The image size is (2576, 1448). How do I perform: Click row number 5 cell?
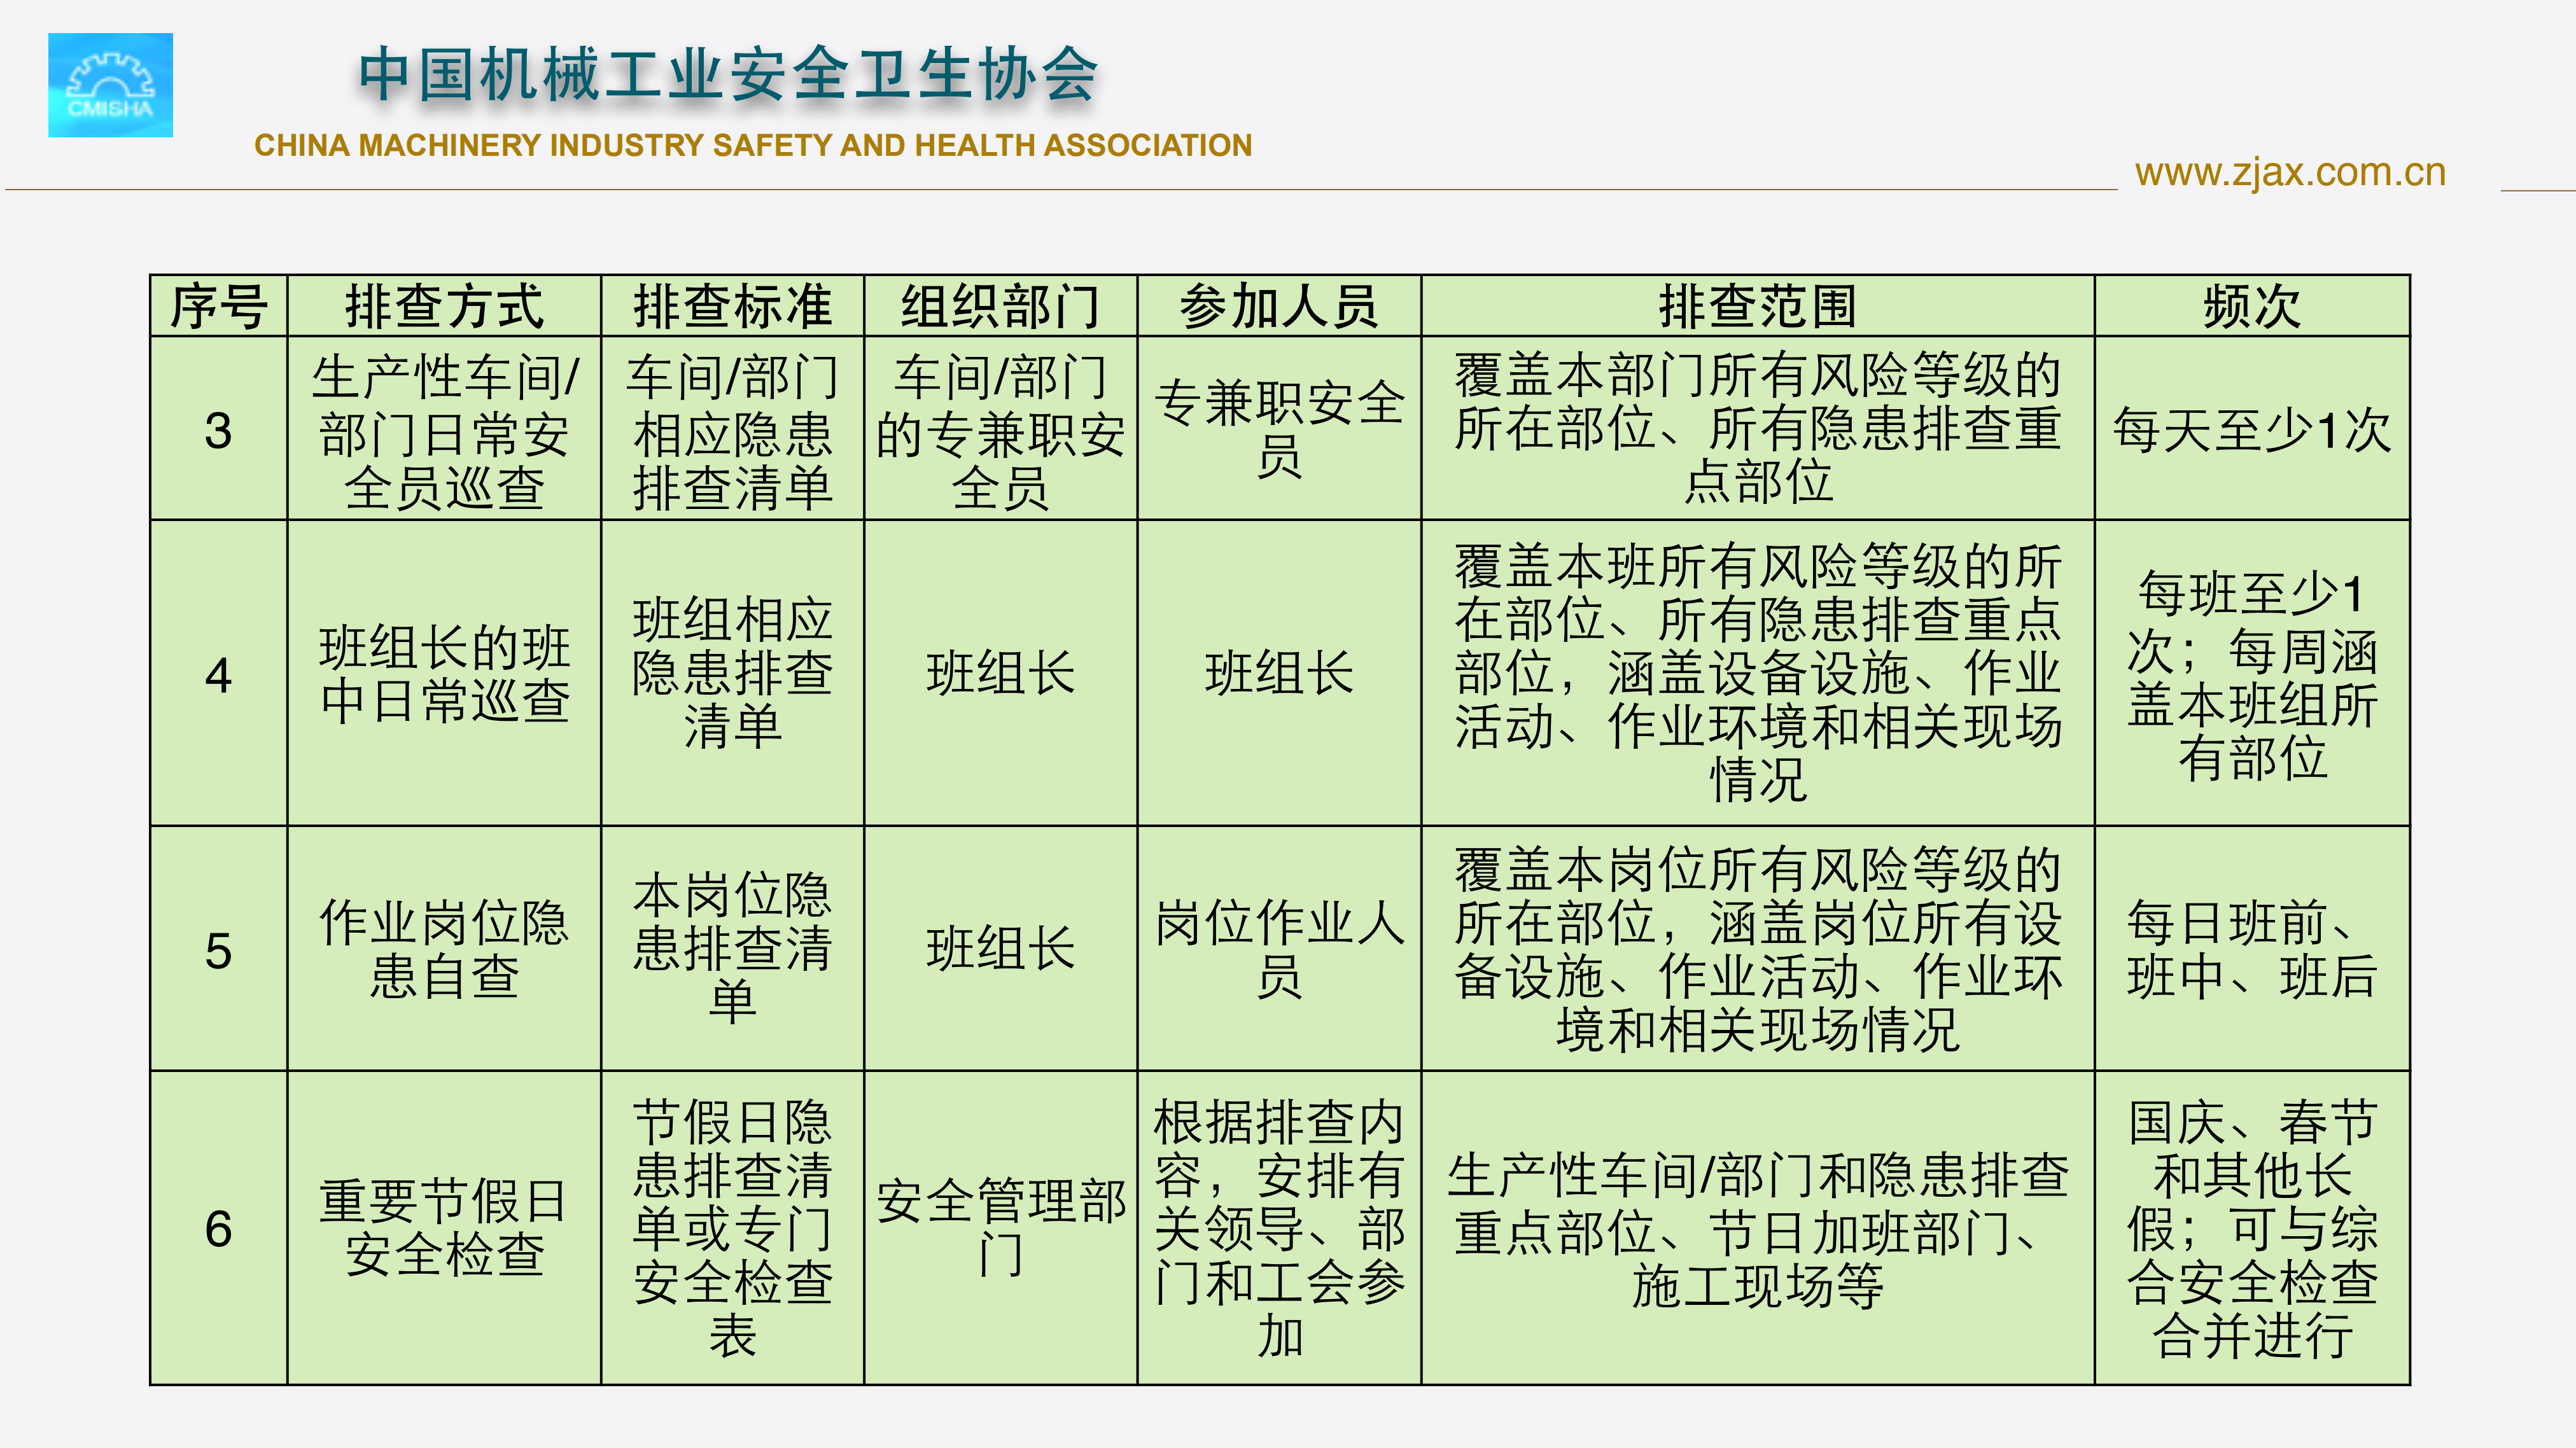click(219, 949)
